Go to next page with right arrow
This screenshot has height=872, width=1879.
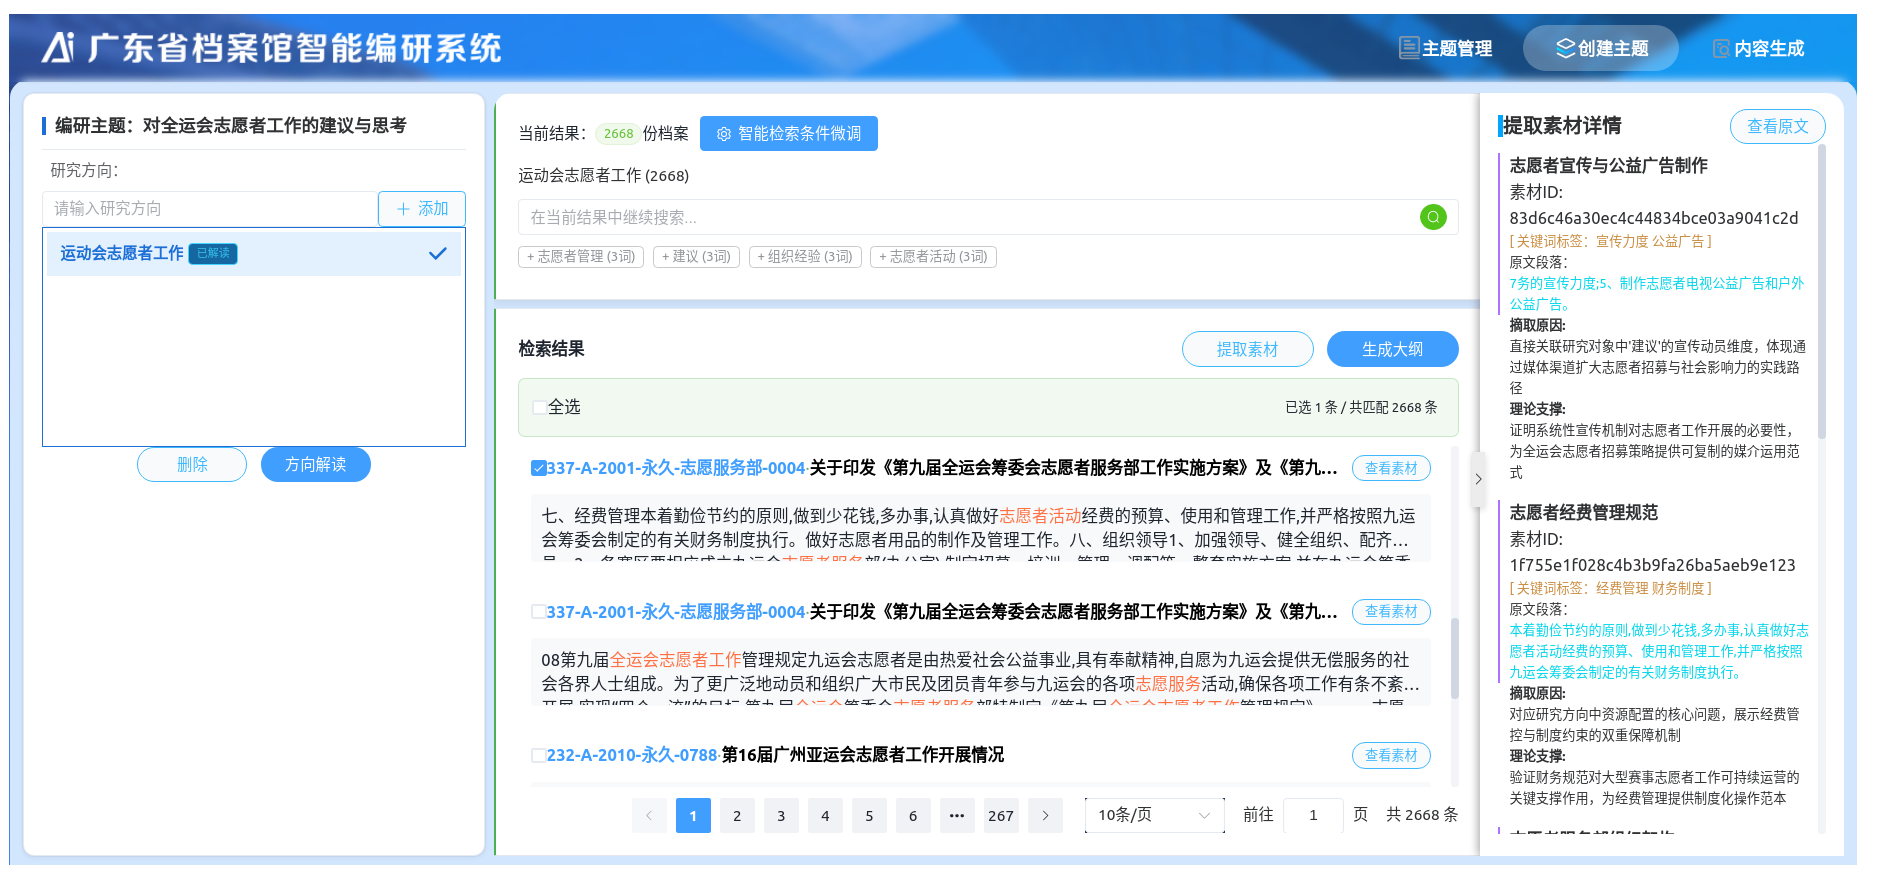(1045, 815)
